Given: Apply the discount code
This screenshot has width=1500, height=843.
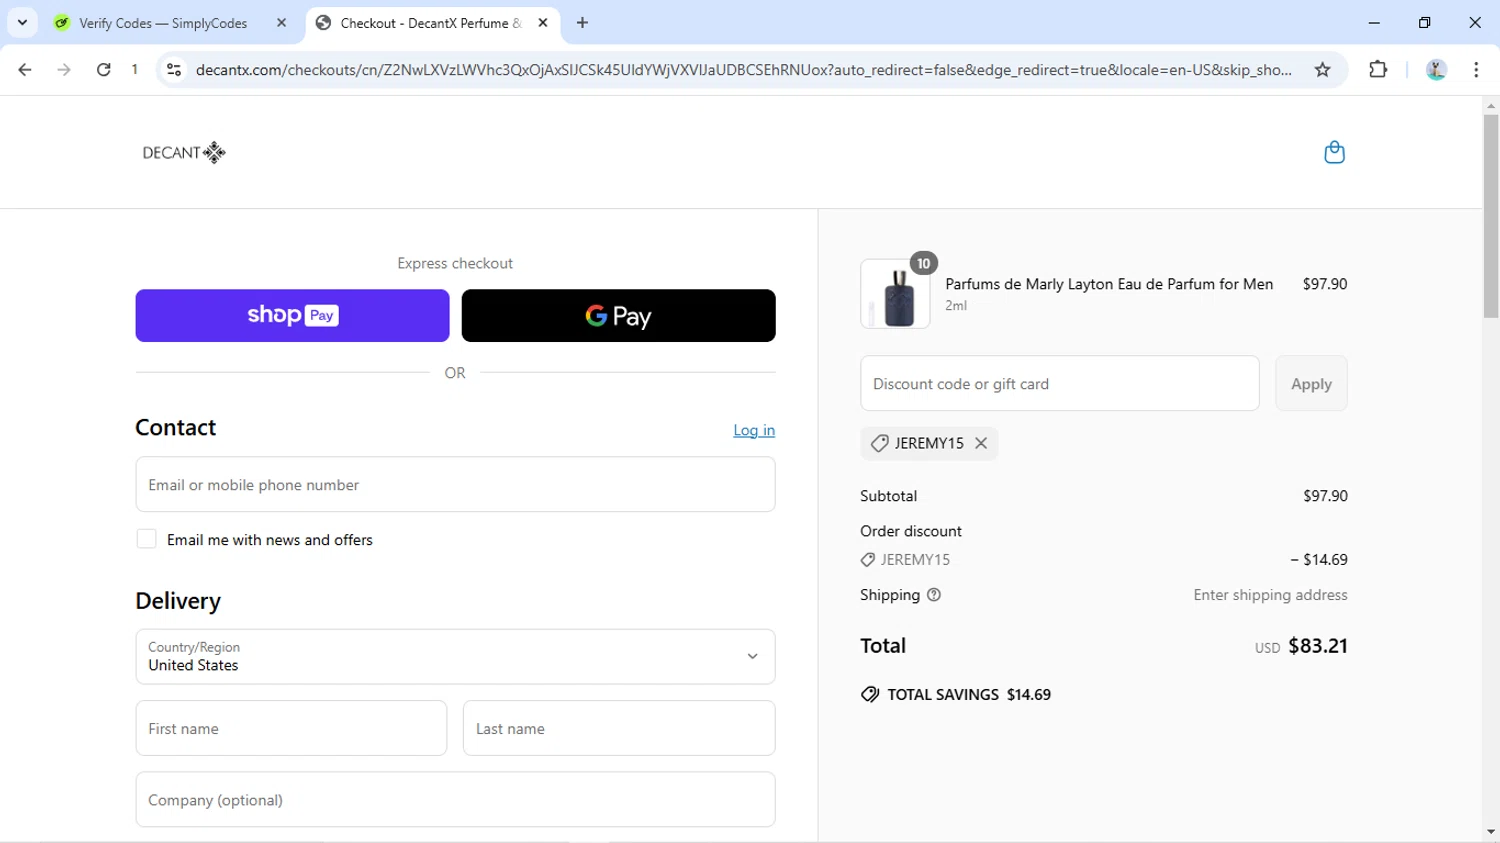Looking at the screenshot, I should (x=1311, y=383).
